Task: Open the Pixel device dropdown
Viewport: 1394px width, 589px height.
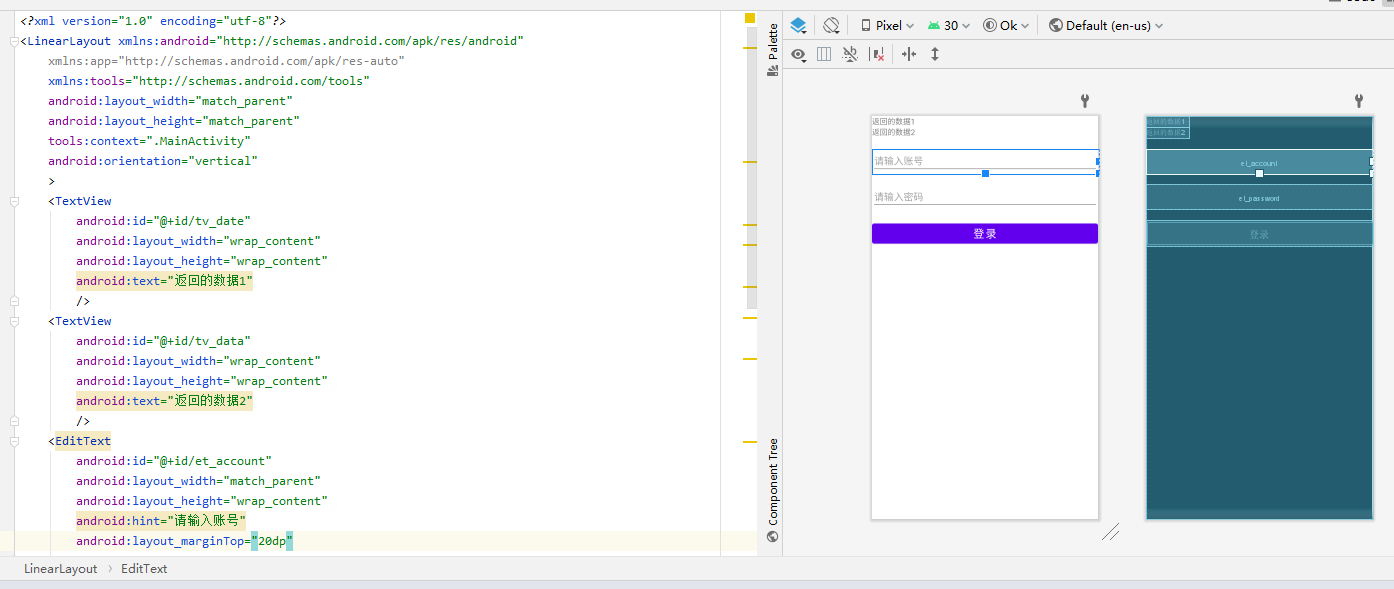Action: click(x=888, y=25)
